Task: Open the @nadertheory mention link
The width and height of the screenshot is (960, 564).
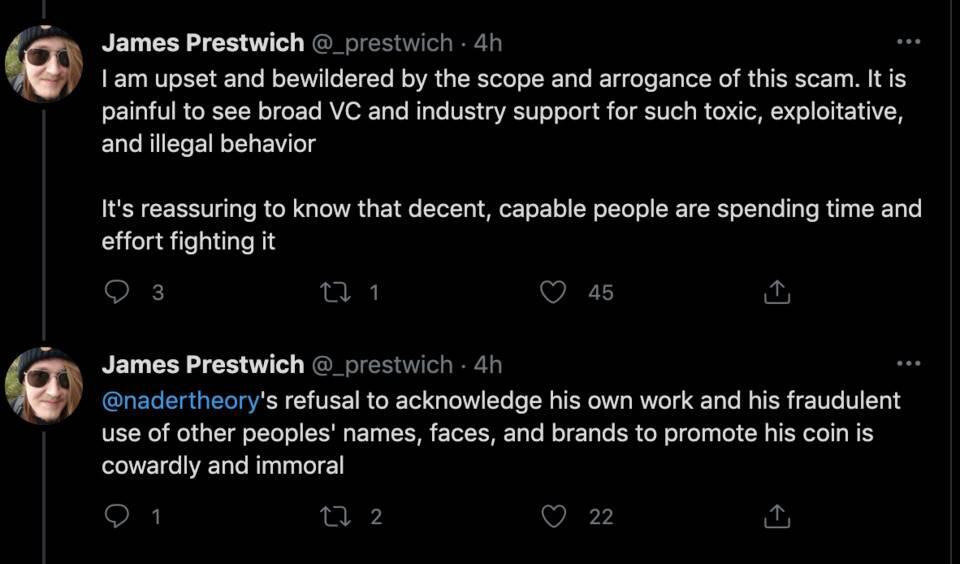Action: coord(181,401)
